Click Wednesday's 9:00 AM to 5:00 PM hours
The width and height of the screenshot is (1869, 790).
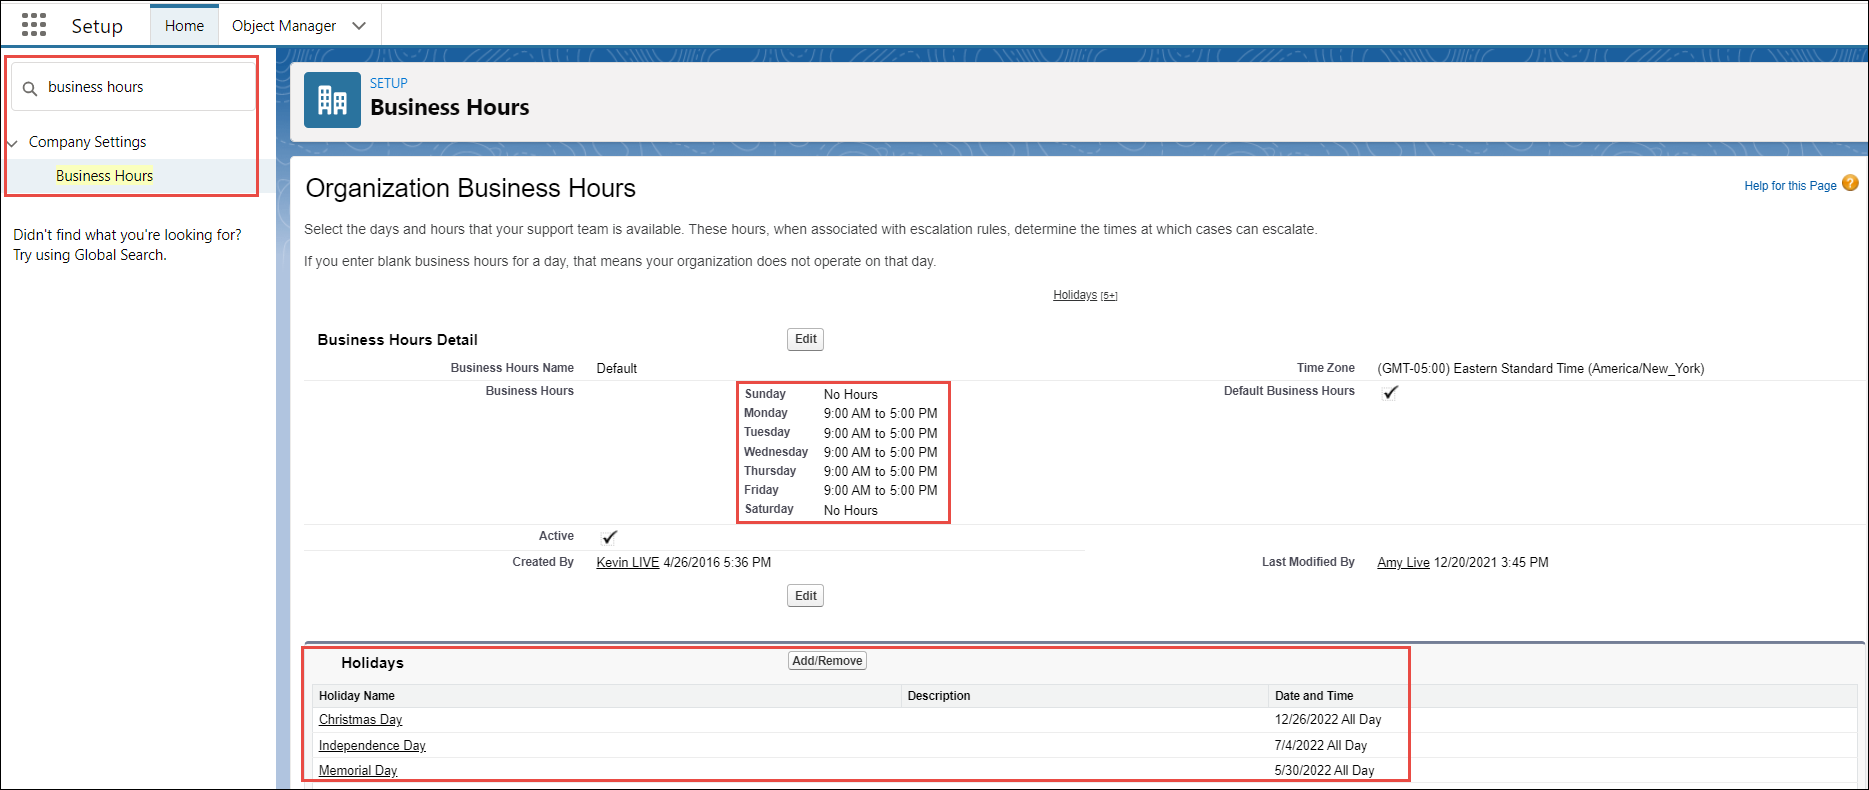[881, 453]
